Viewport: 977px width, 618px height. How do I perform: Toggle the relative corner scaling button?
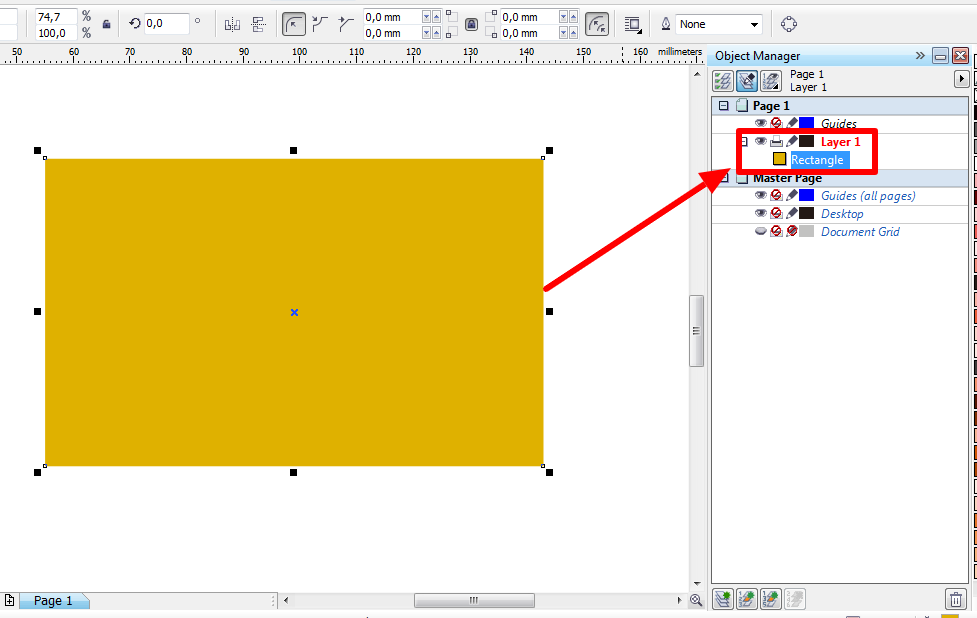[597, 24]
